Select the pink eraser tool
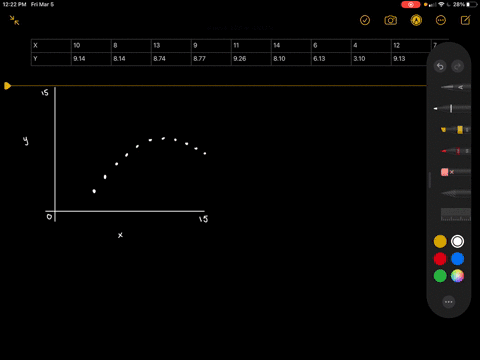The image size is (480, 360). click(456, 172)
